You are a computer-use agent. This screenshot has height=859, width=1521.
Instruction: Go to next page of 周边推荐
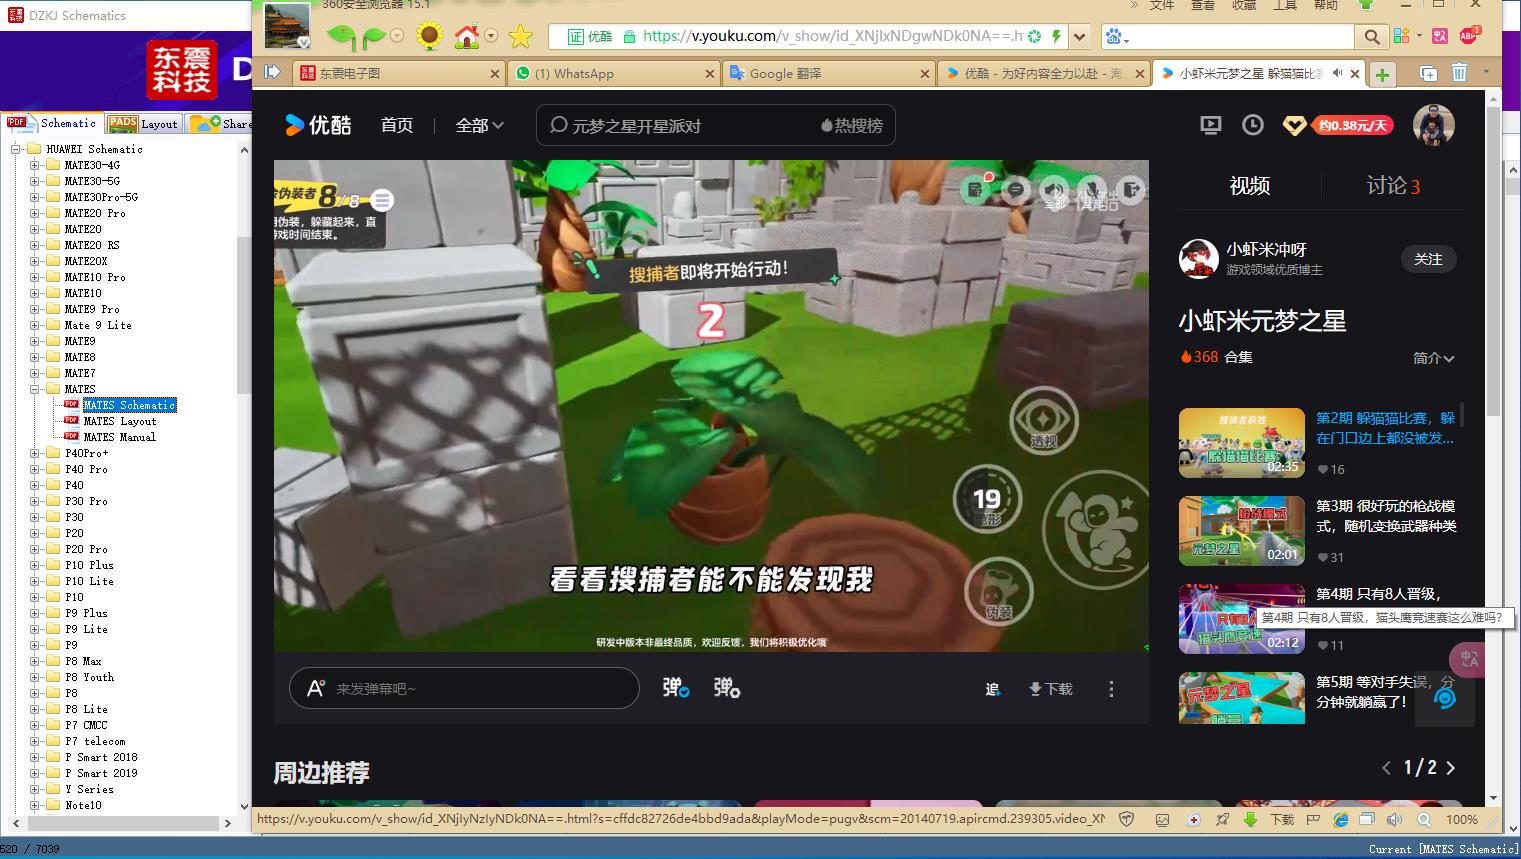[x=1451, y=768]
